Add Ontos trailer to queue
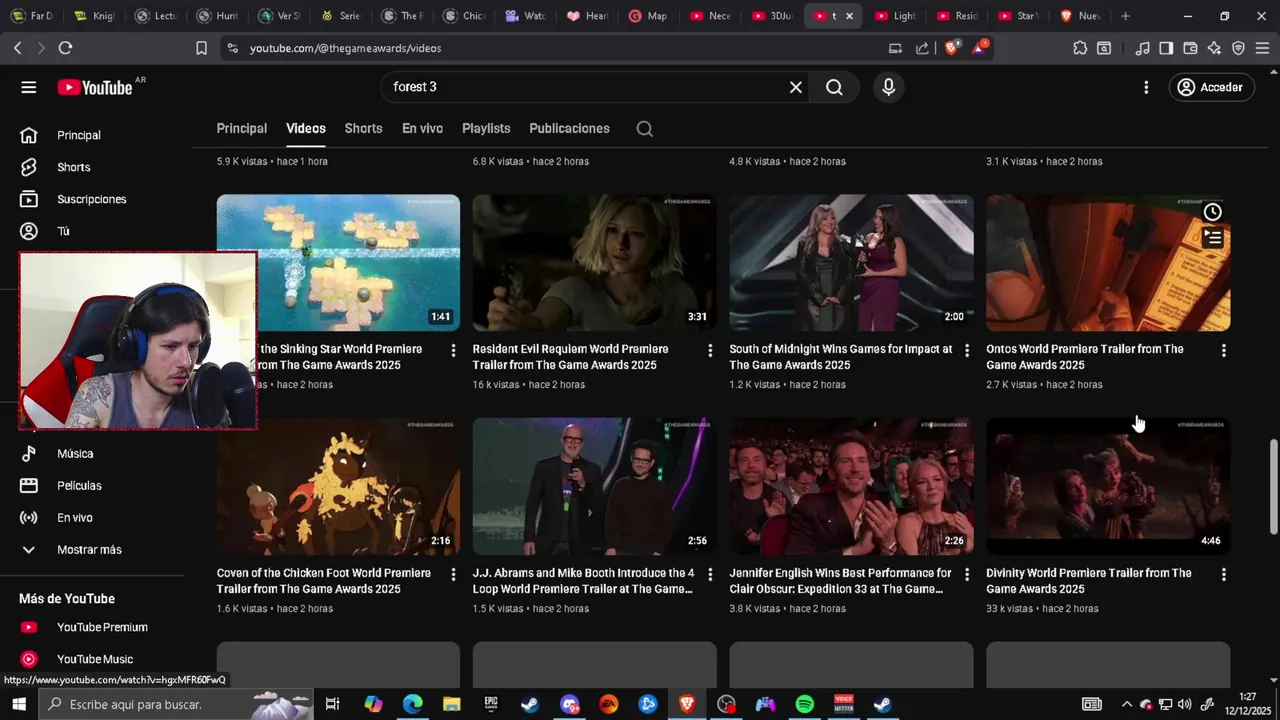Viewport: 1280px width, 720px height. point(1212,238)
